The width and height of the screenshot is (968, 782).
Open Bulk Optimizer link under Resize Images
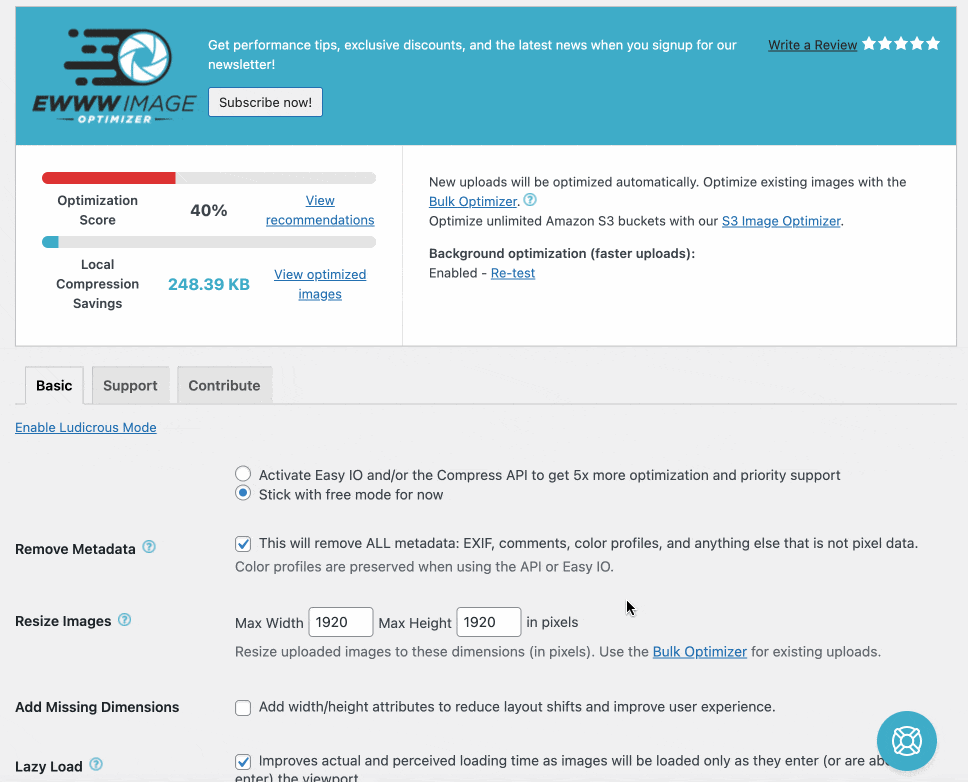point(699,652)
